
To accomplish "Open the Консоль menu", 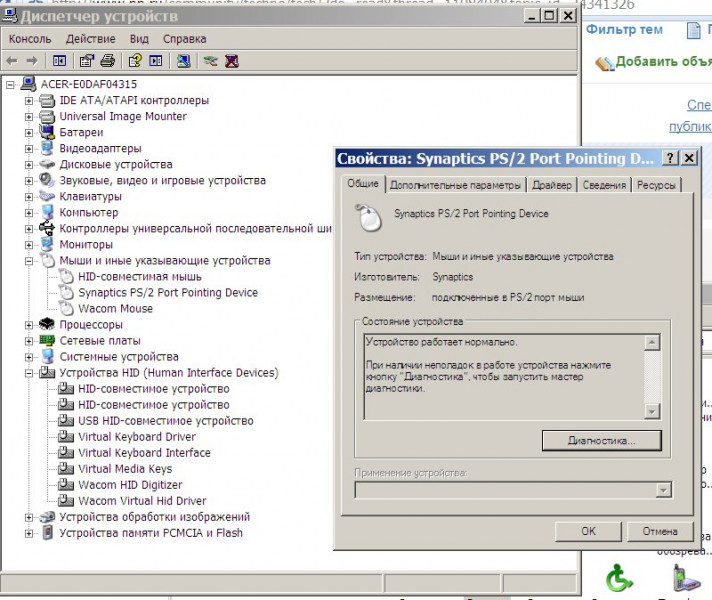I will (30, 39).
